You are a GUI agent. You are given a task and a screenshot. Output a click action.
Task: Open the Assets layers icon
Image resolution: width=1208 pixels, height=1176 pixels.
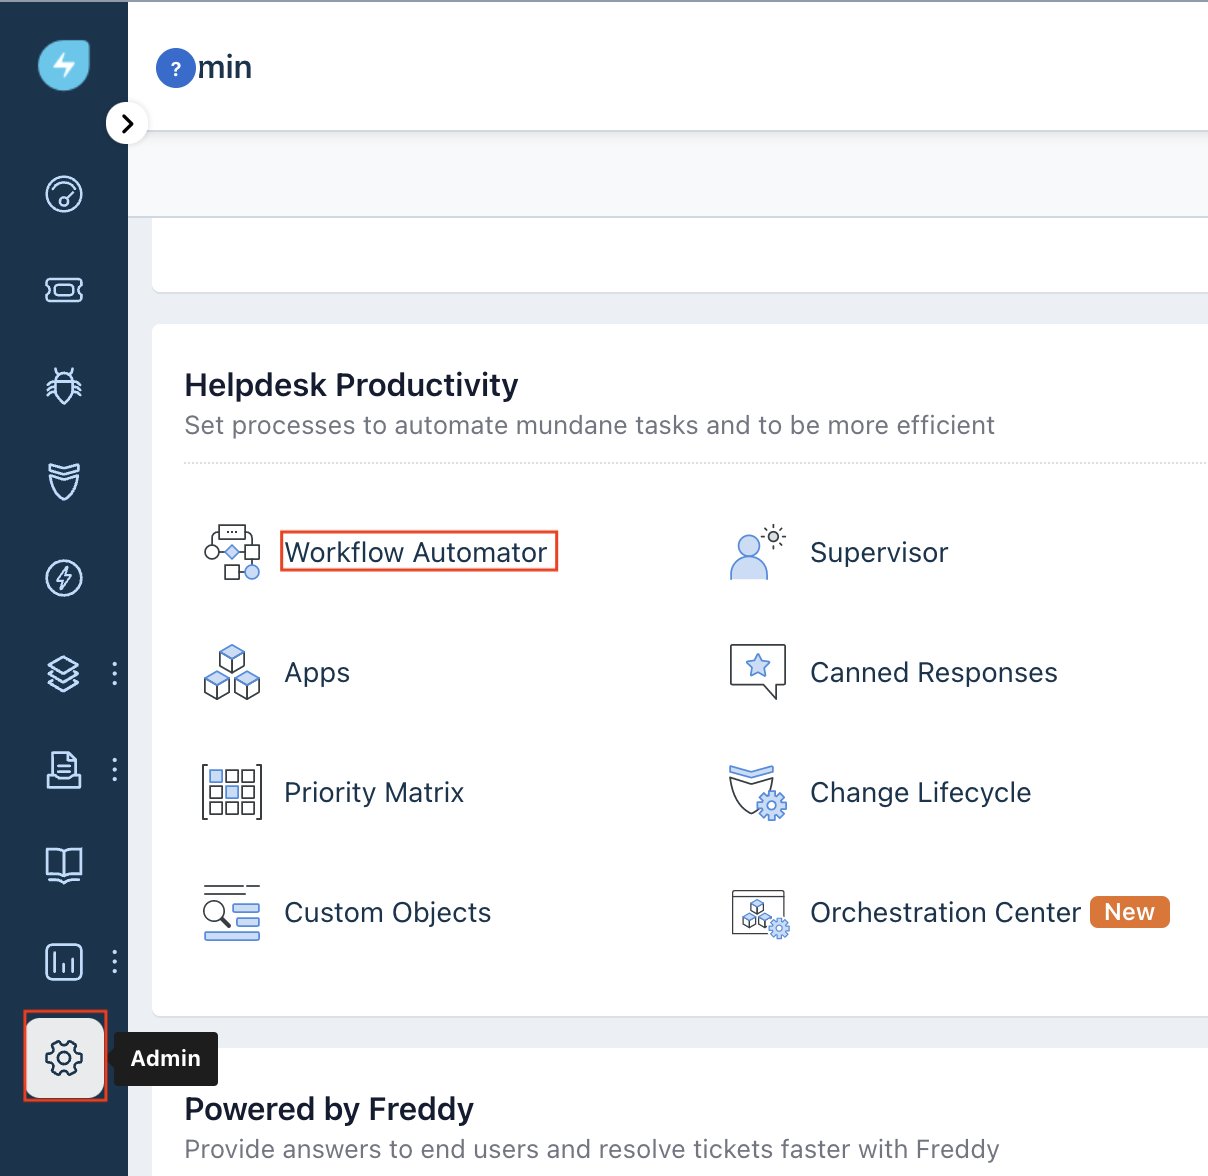pos(63,674)
